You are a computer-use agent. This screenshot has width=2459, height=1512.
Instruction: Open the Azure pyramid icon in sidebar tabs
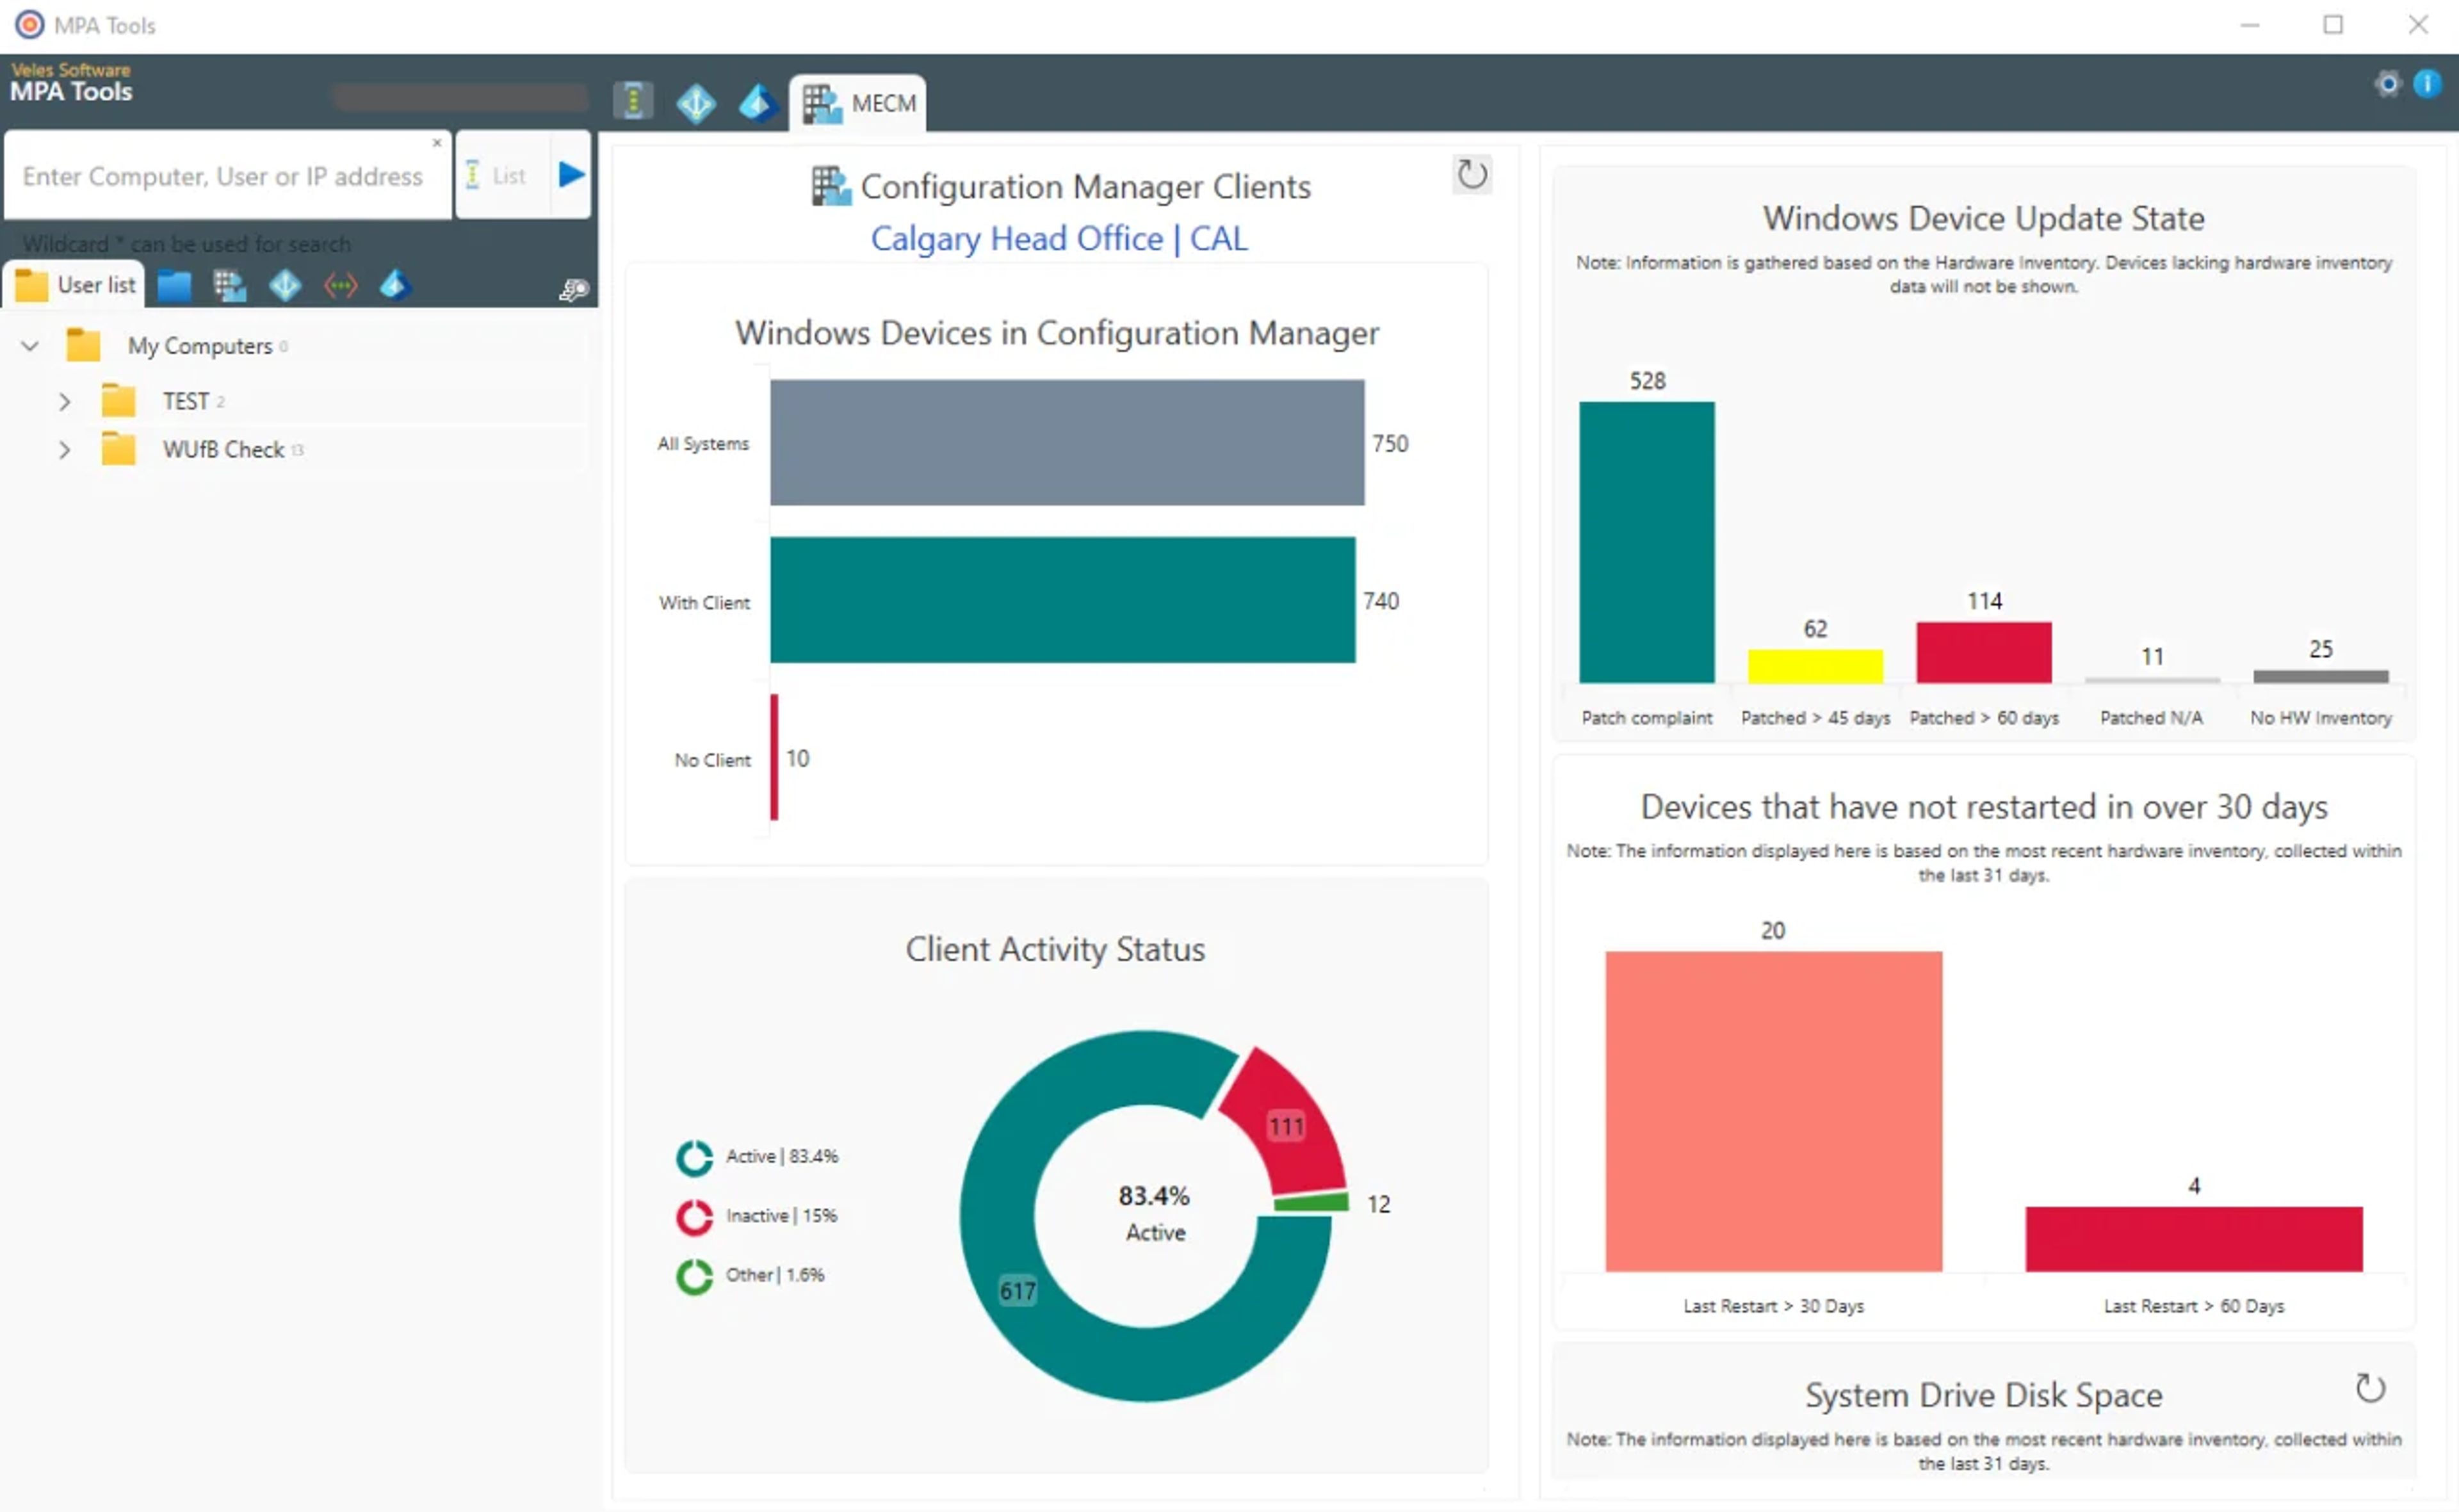click(395, 286)
